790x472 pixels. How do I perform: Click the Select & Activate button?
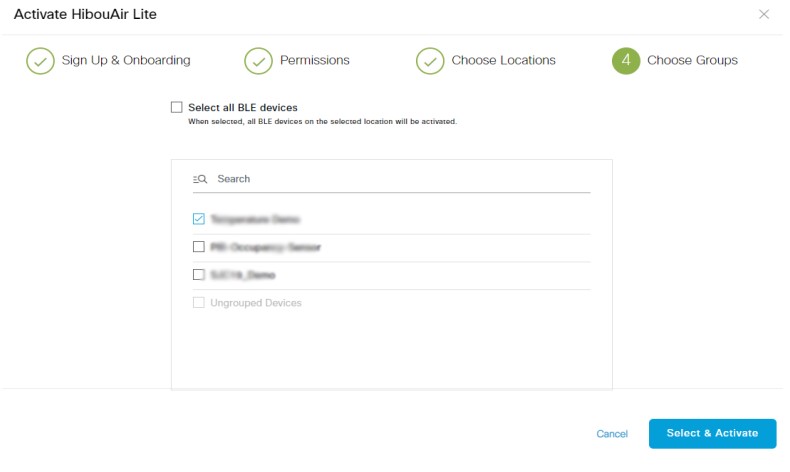click(712, 434)
